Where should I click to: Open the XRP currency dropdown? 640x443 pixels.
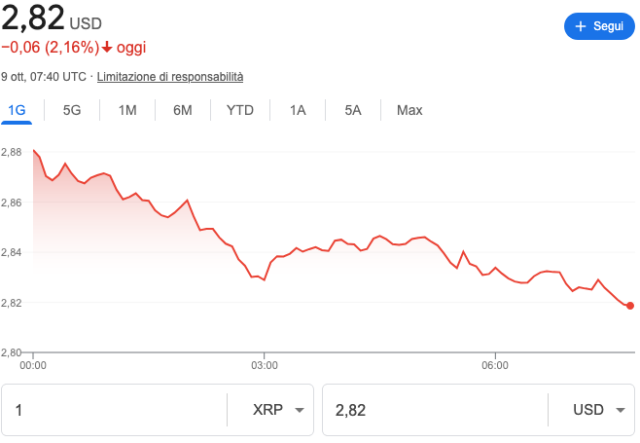[272, 410]
